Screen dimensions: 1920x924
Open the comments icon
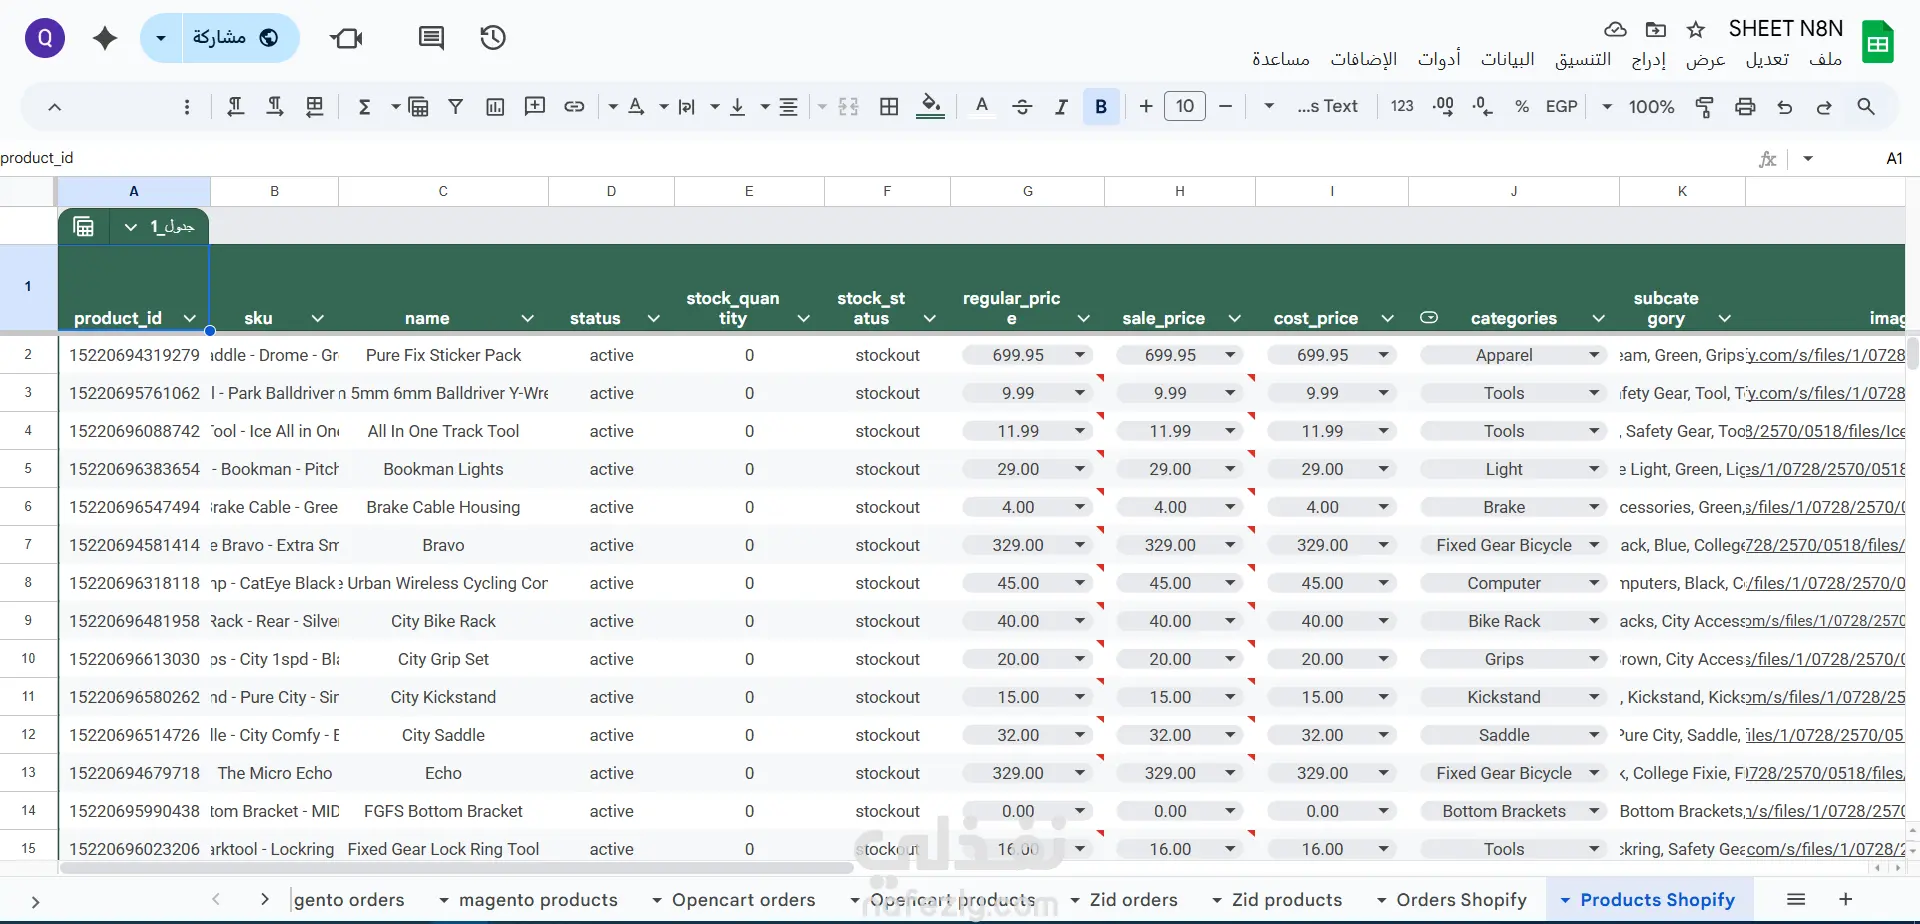pyautogui.click(x=431, y=38)
